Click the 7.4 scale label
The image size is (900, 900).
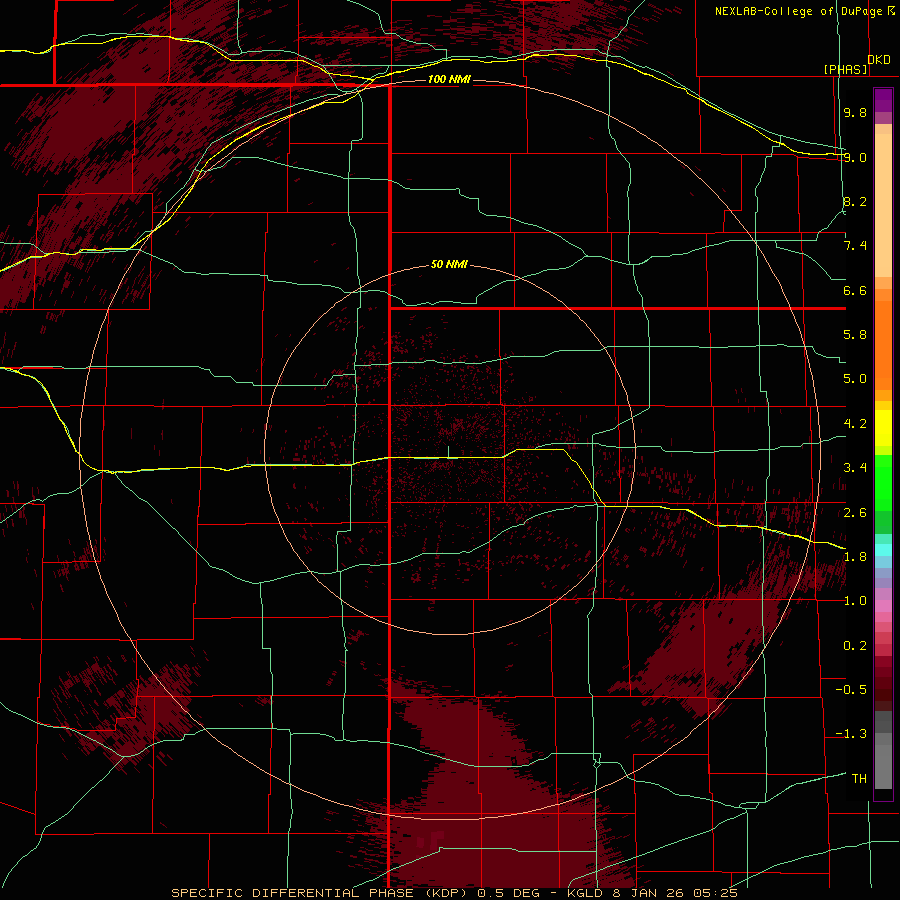coord(855,246)
